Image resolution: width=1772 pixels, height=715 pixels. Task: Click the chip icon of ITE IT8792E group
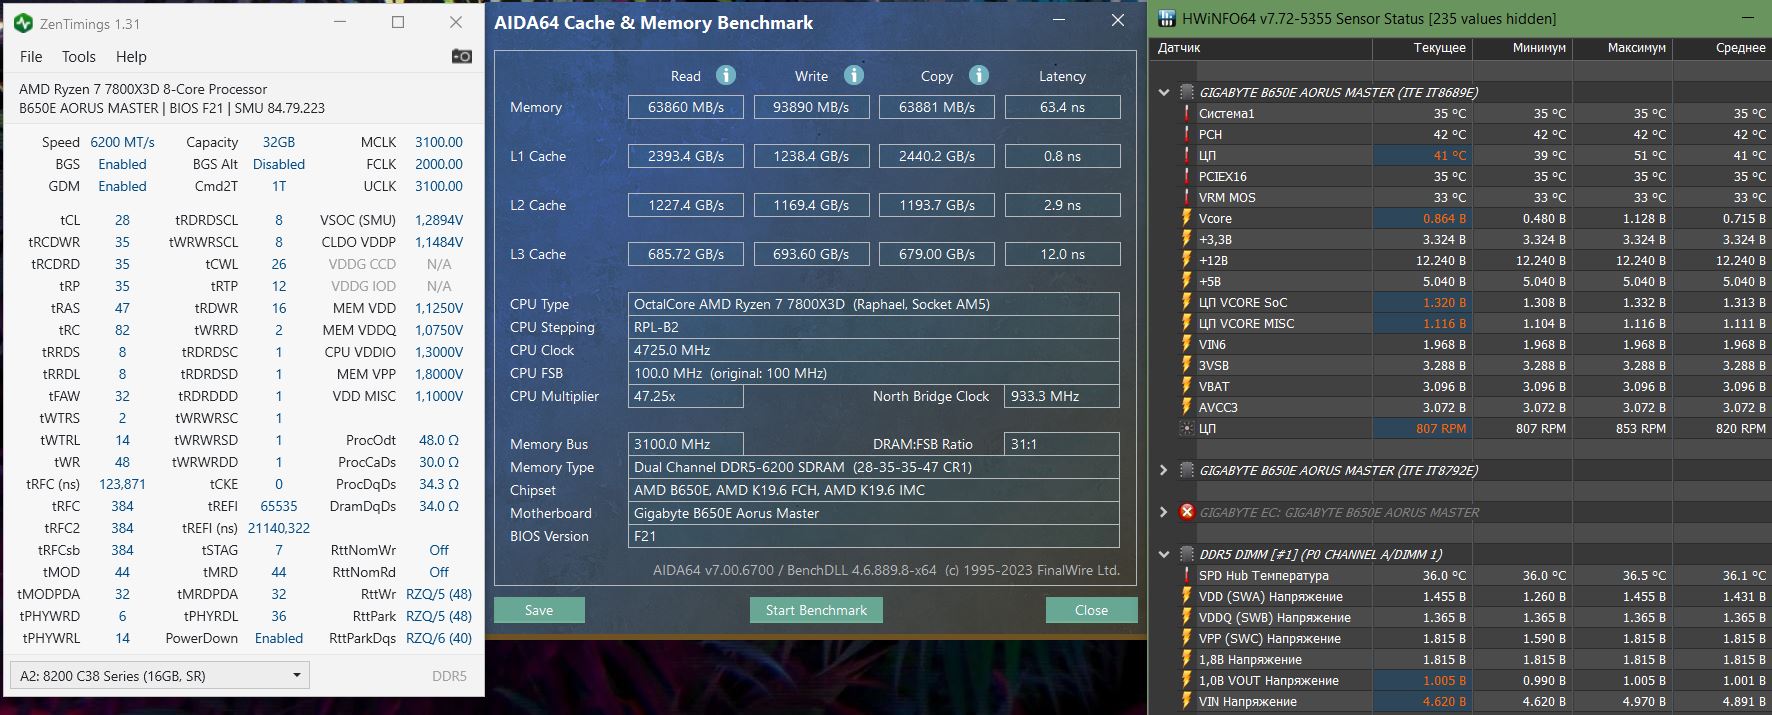pyautogui.click(x=1187, y=470)
